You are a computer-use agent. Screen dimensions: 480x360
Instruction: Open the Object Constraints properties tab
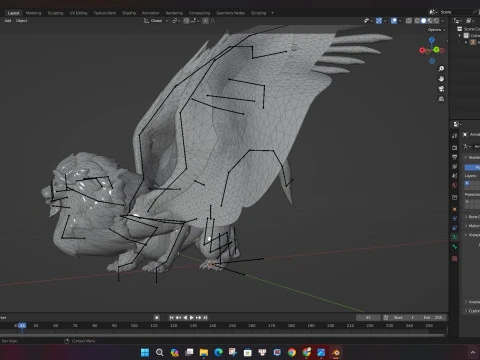pyautogui.click(x=455, y=228)
